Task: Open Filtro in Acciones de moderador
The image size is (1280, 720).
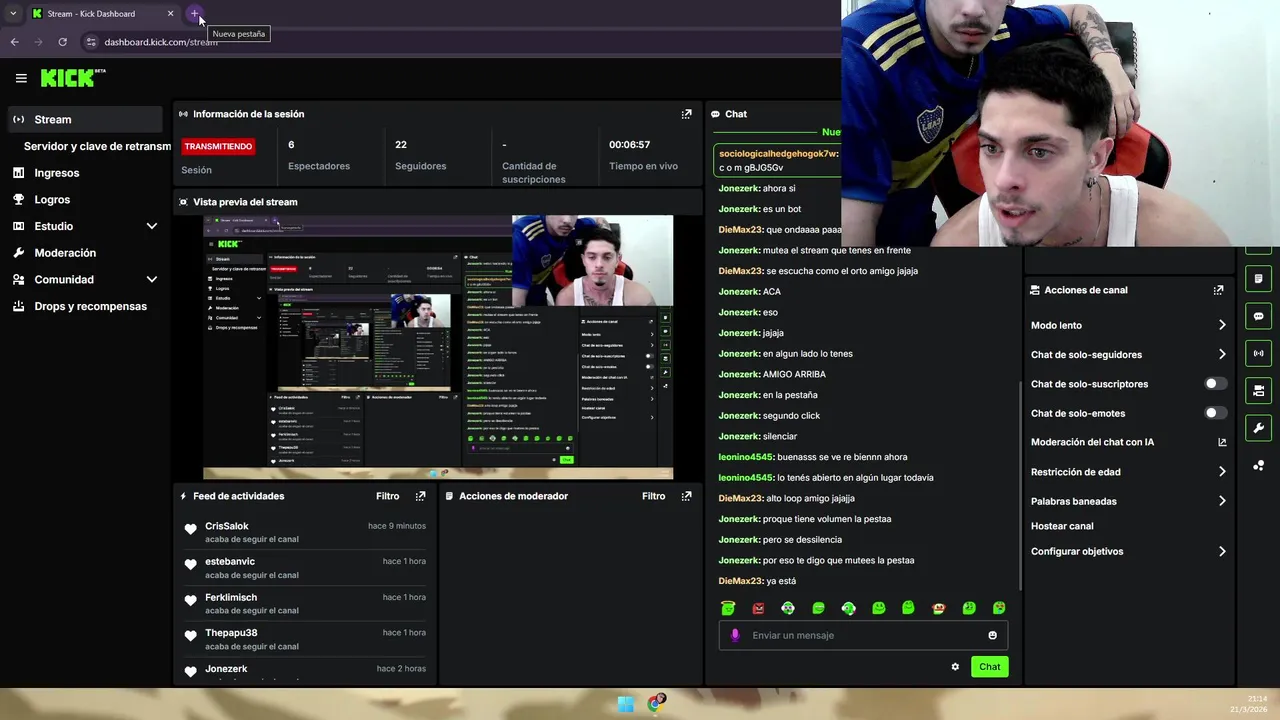Action: (653, 496)
